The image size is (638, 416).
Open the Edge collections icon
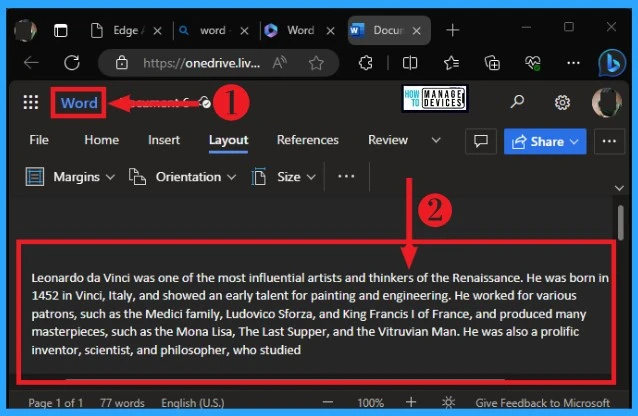coord(492,63)
